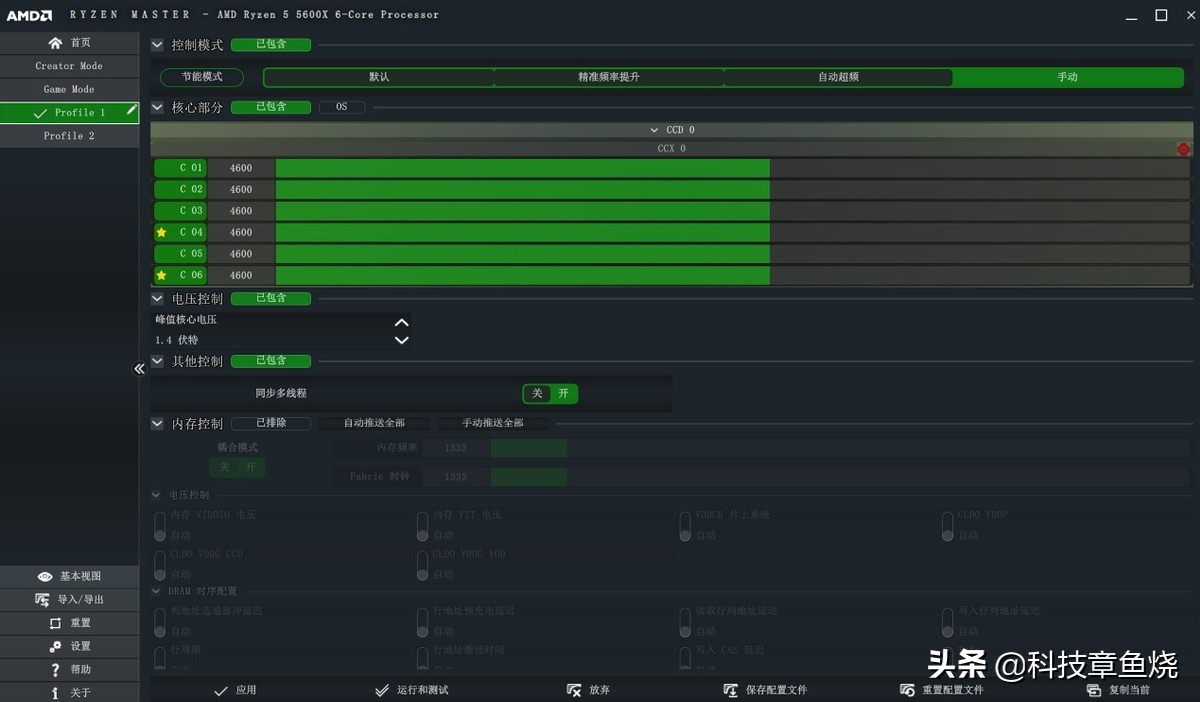
Task: Open 导入/导出 import/export
Action: coord(69,599)
